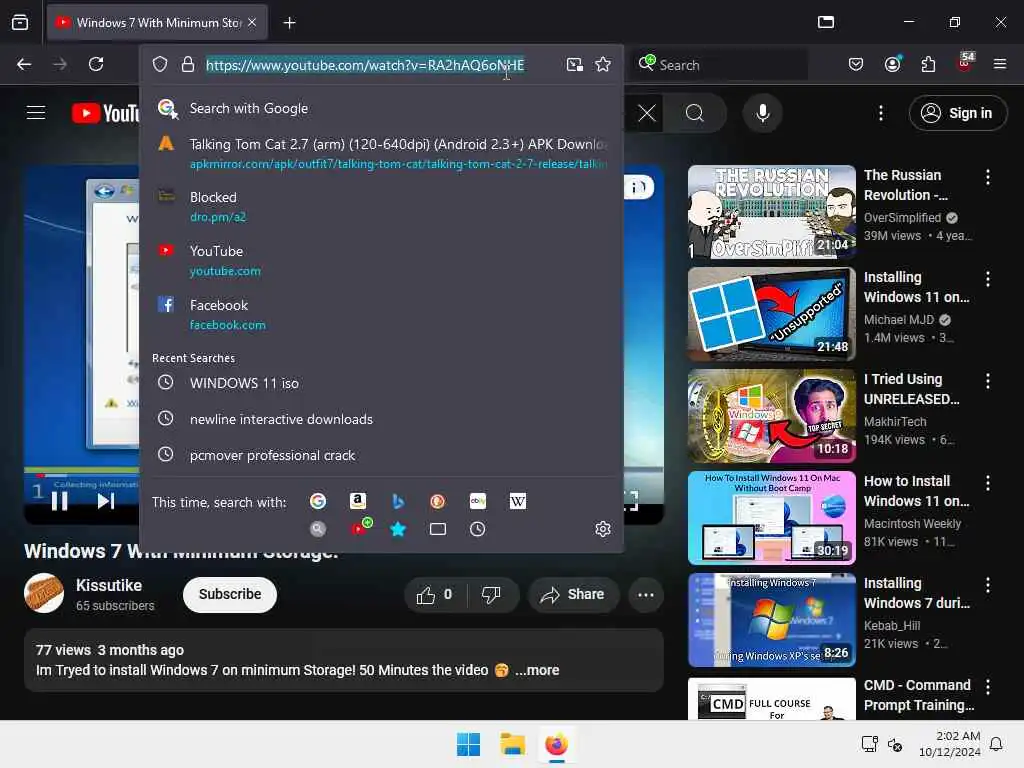
Task: Open YouTube settings three-dot menu
Action: (x=880, y=113)
